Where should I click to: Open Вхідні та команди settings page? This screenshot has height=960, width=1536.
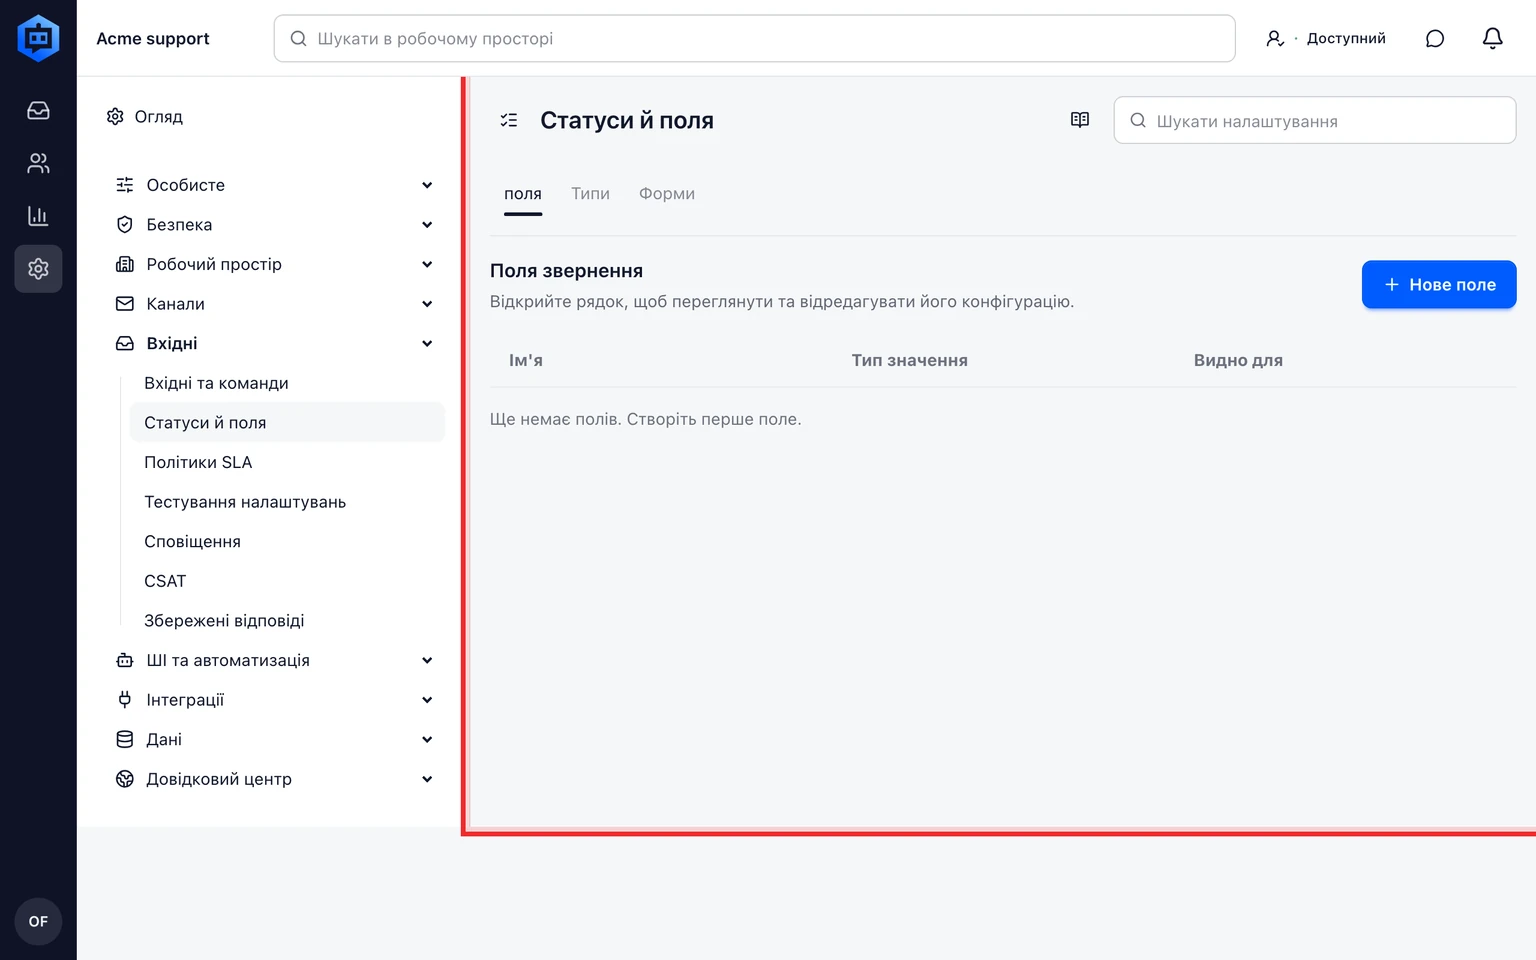287,383
